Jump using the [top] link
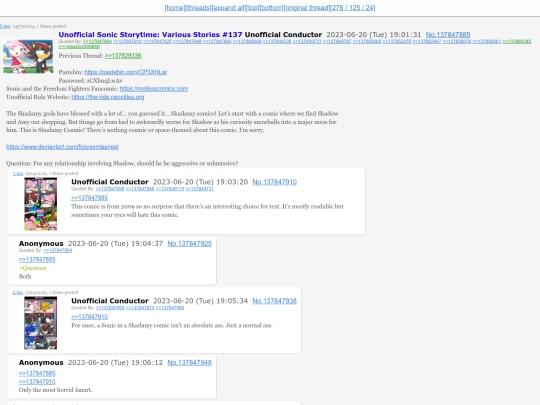The width and height of the screenshot is (540, 405). [x=253, y=8]
